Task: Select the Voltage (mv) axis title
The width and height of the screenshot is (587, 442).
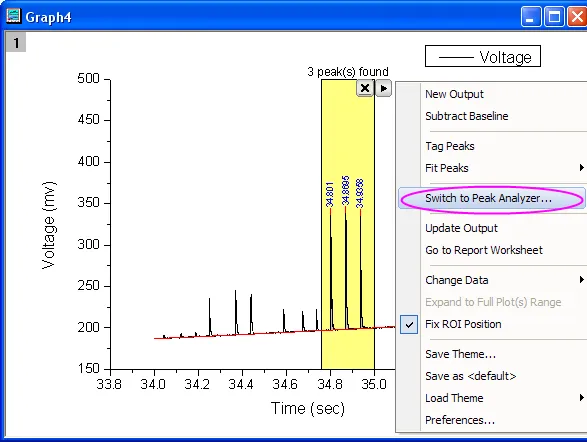Action: pyautogui.click(x=49, y=225)
